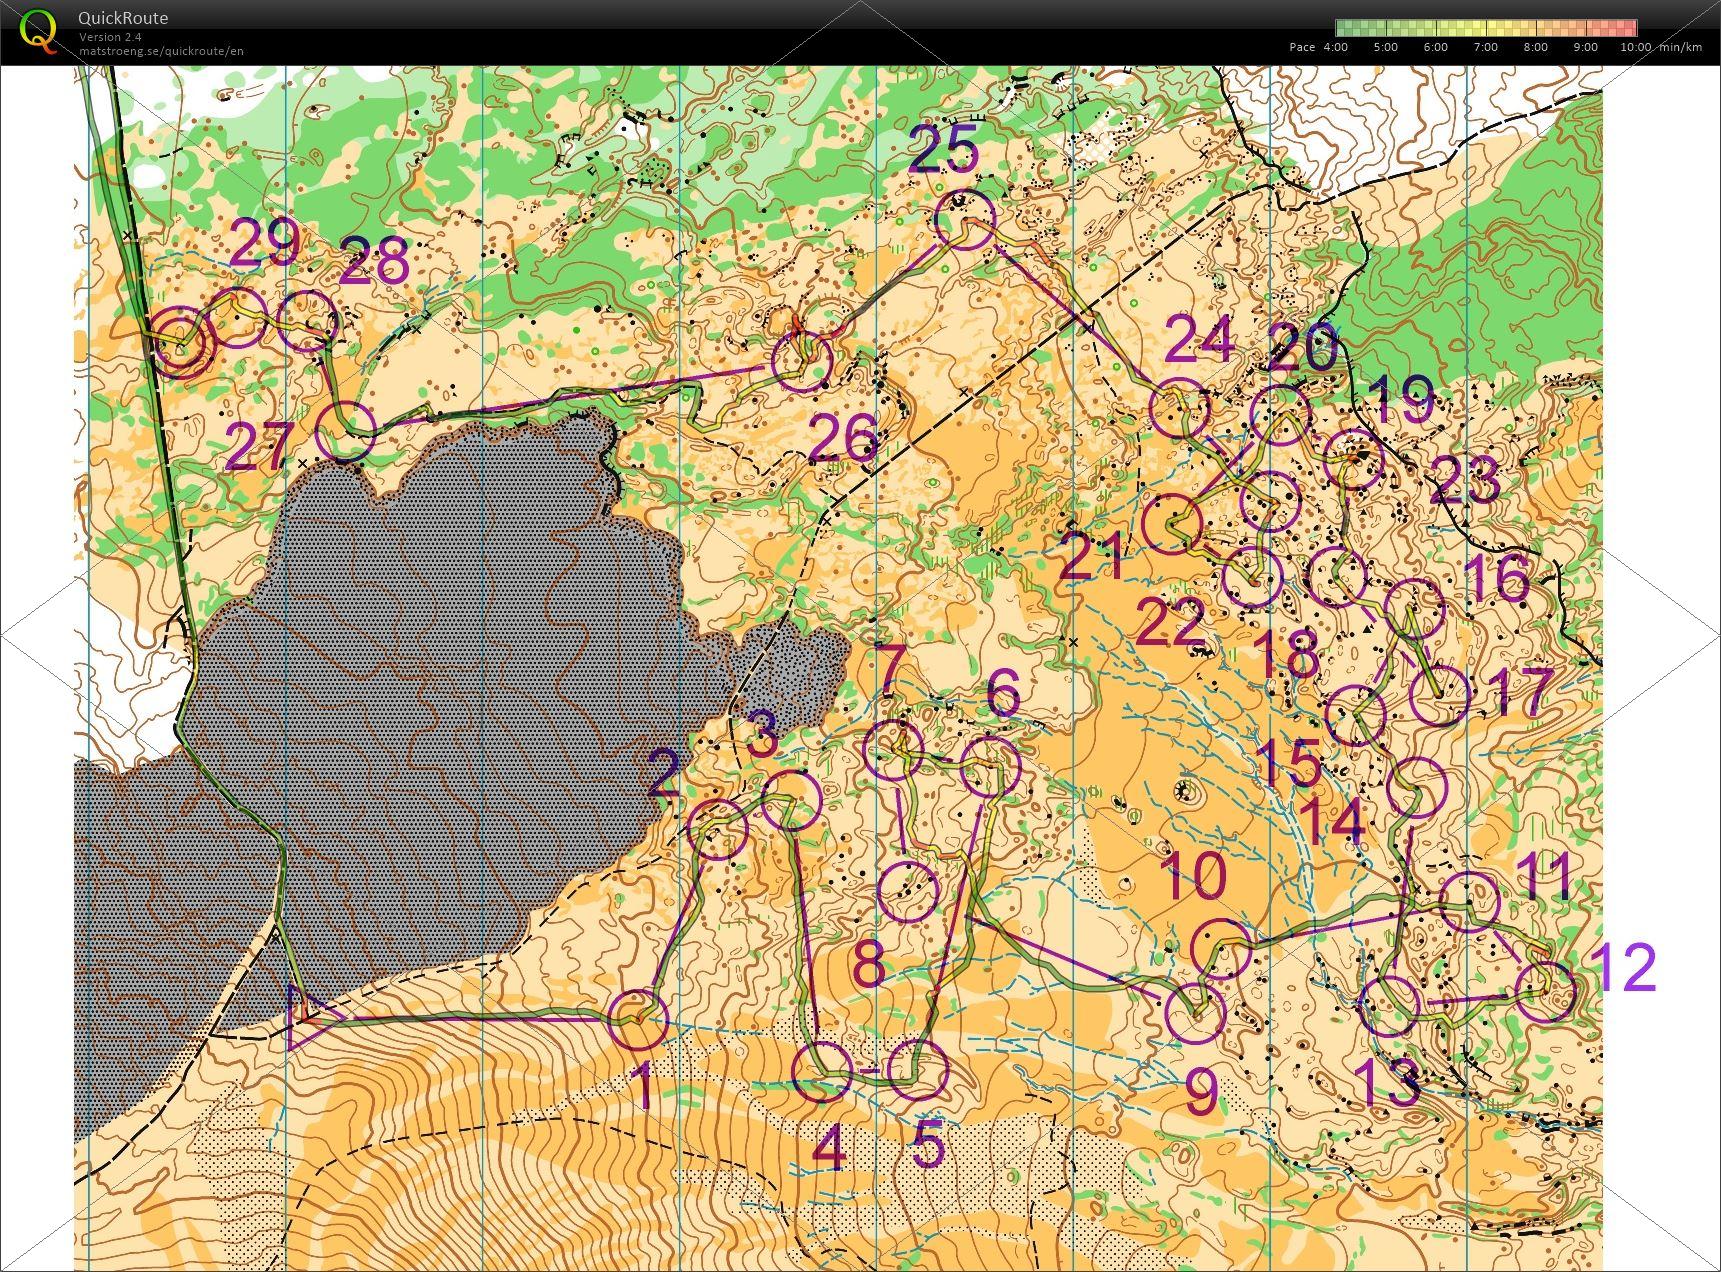Select the start triangle marker on map
Screen dimensions: 1721x1272
pyautogui.click(x=305, y=1017)
